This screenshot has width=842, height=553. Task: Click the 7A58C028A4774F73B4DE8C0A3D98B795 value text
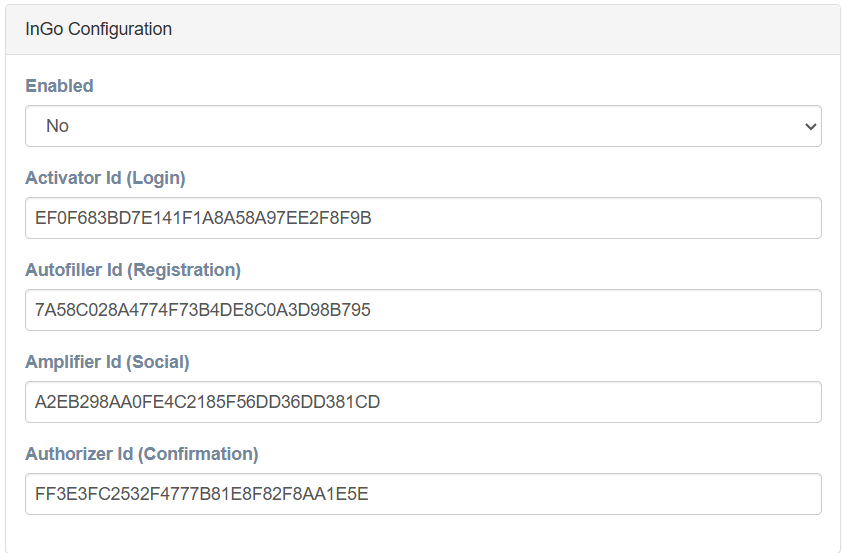click(x=202, y=310)
